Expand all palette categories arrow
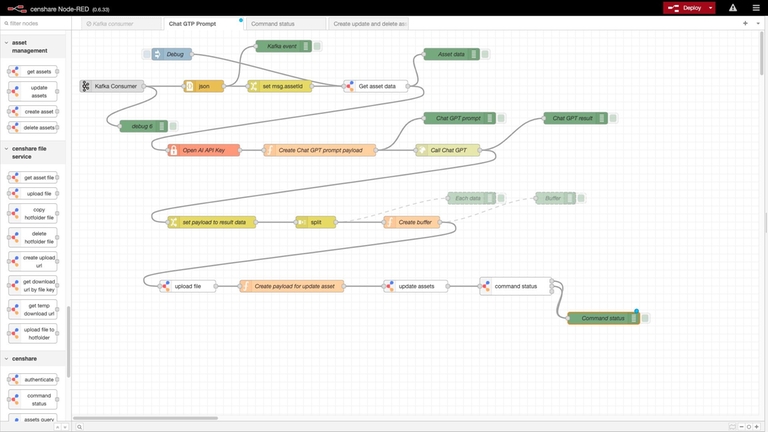This screenshot has width=768, height=432. click(65, 427)
